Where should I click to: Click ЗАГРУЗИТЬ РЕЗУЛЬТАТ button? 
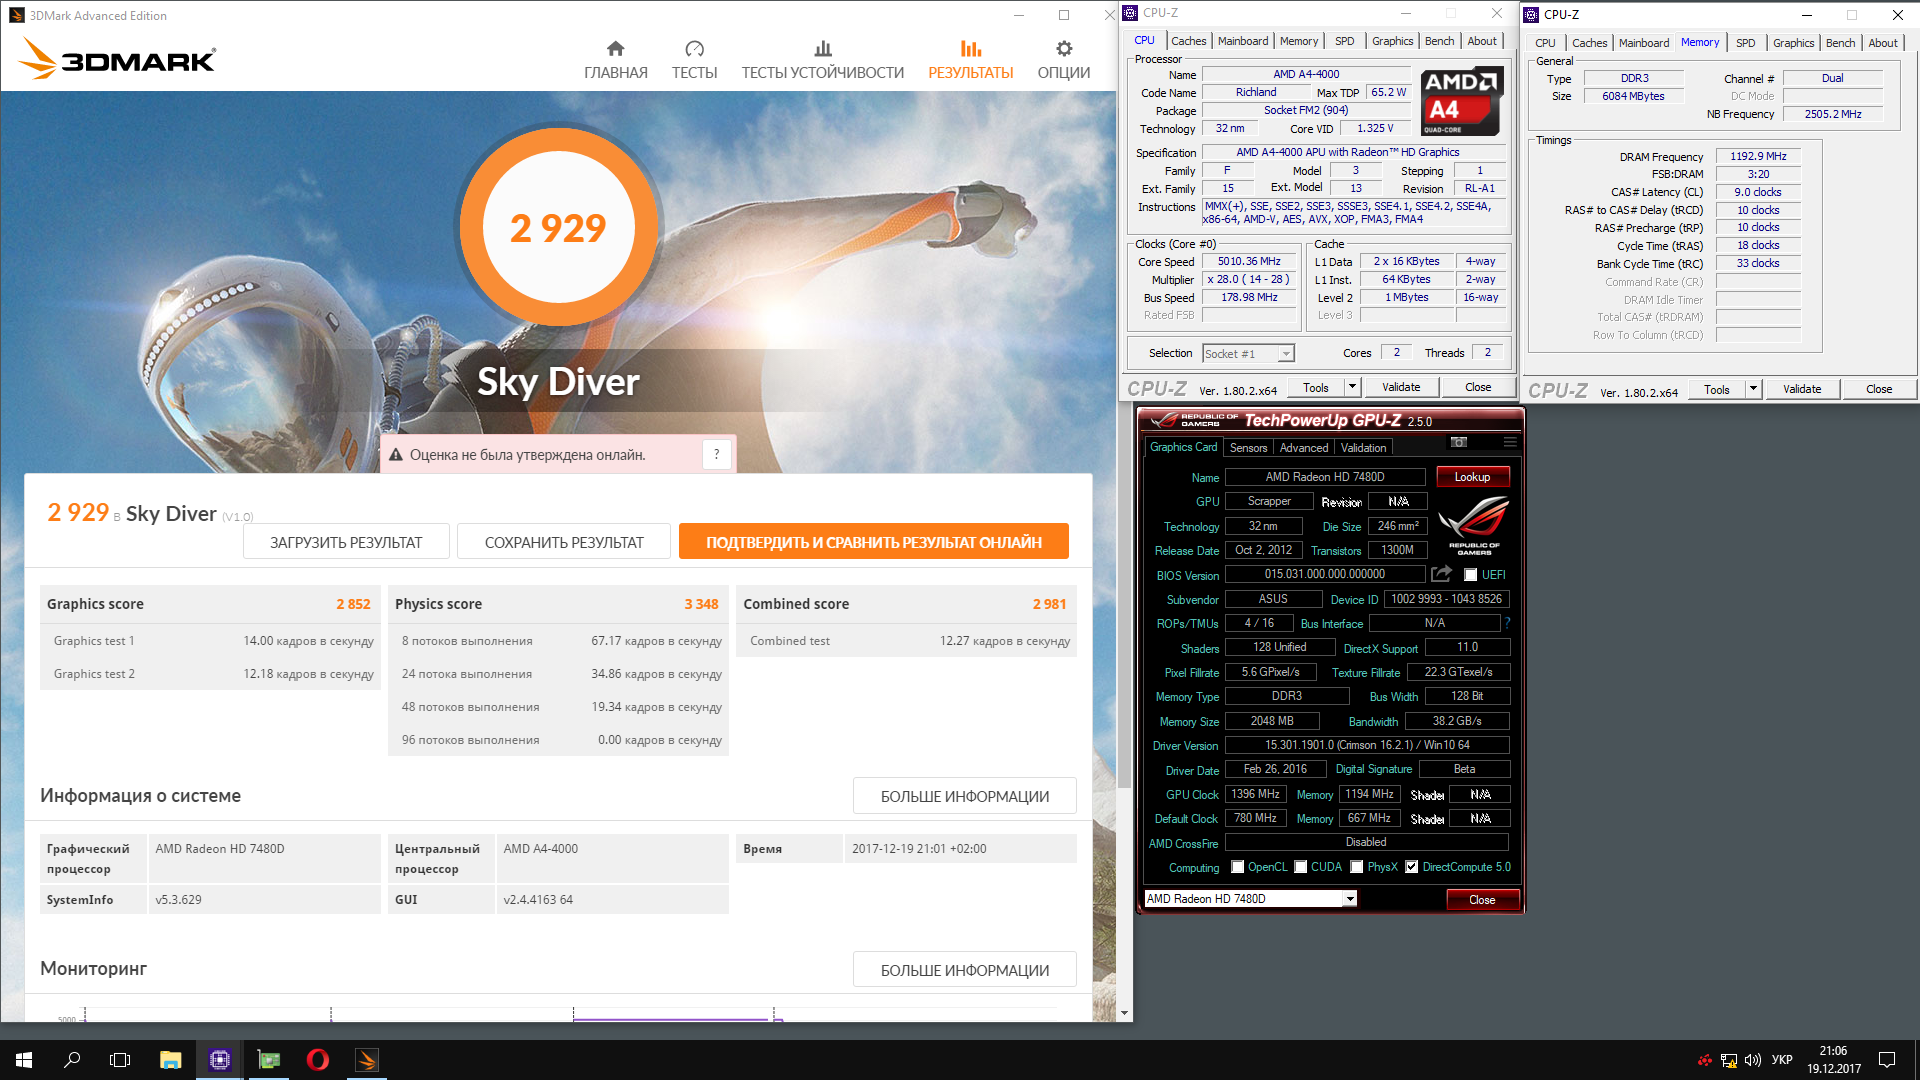pyautogui.click(x=346, y=542)
